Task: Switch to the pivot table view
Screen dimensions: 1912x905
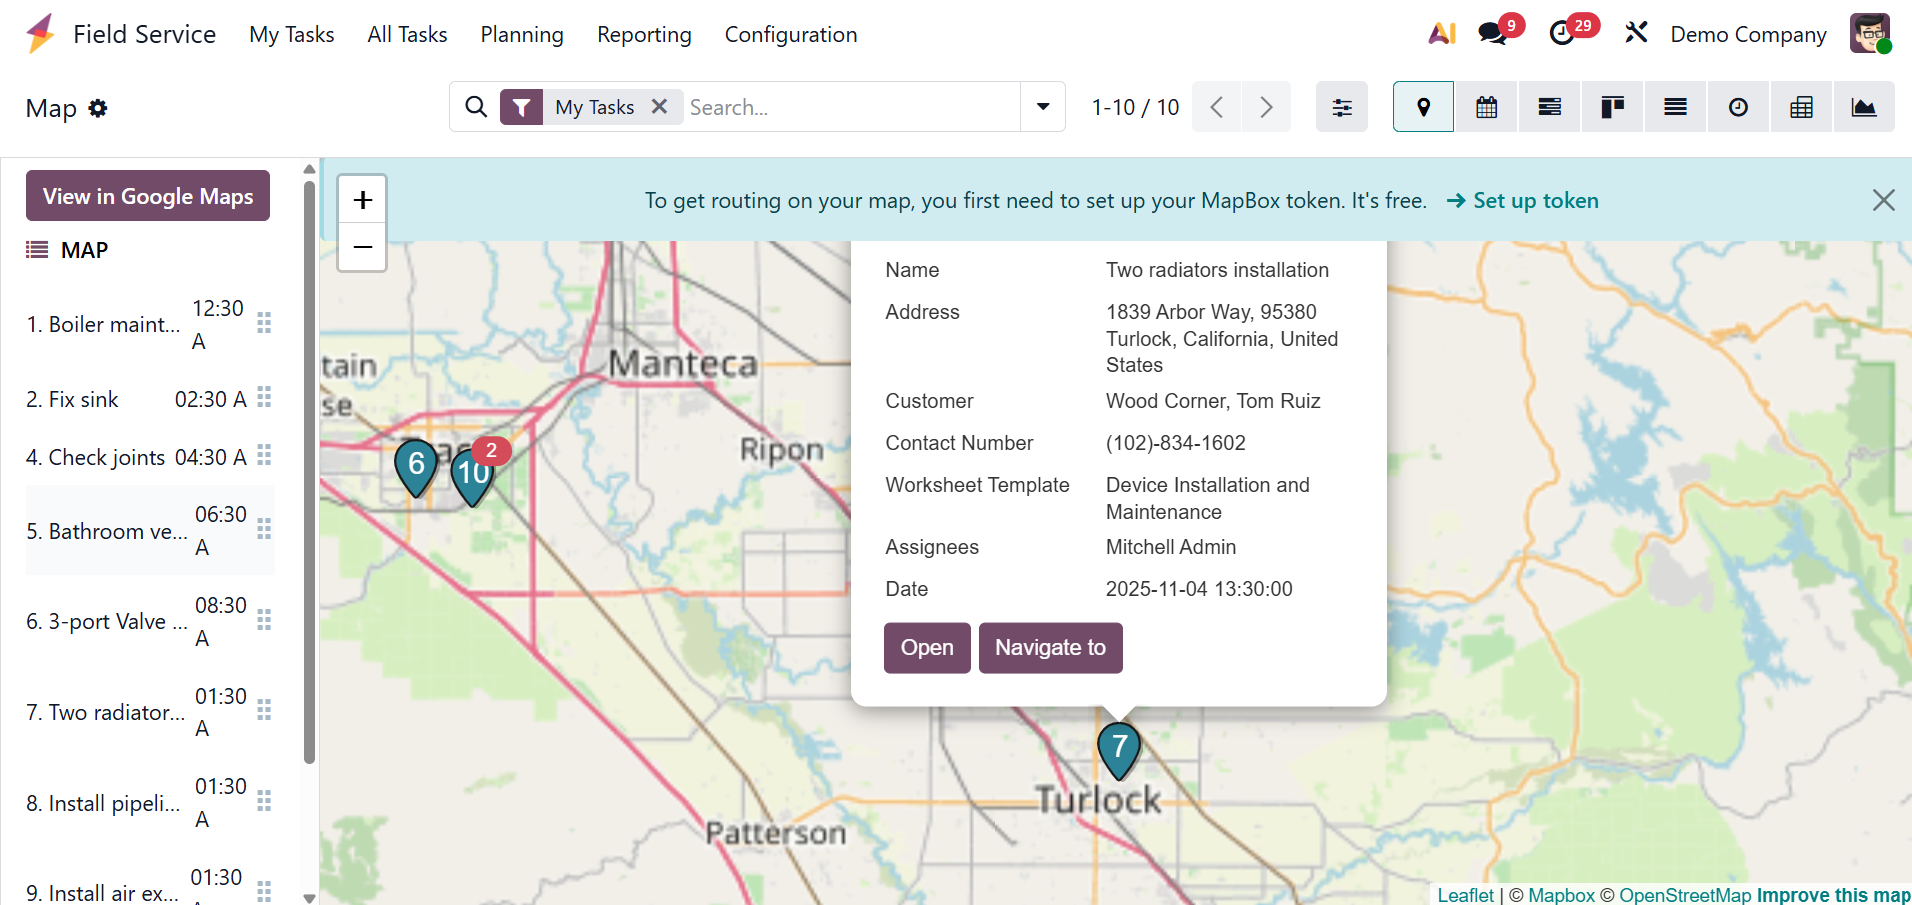Action: (1801, 107)
